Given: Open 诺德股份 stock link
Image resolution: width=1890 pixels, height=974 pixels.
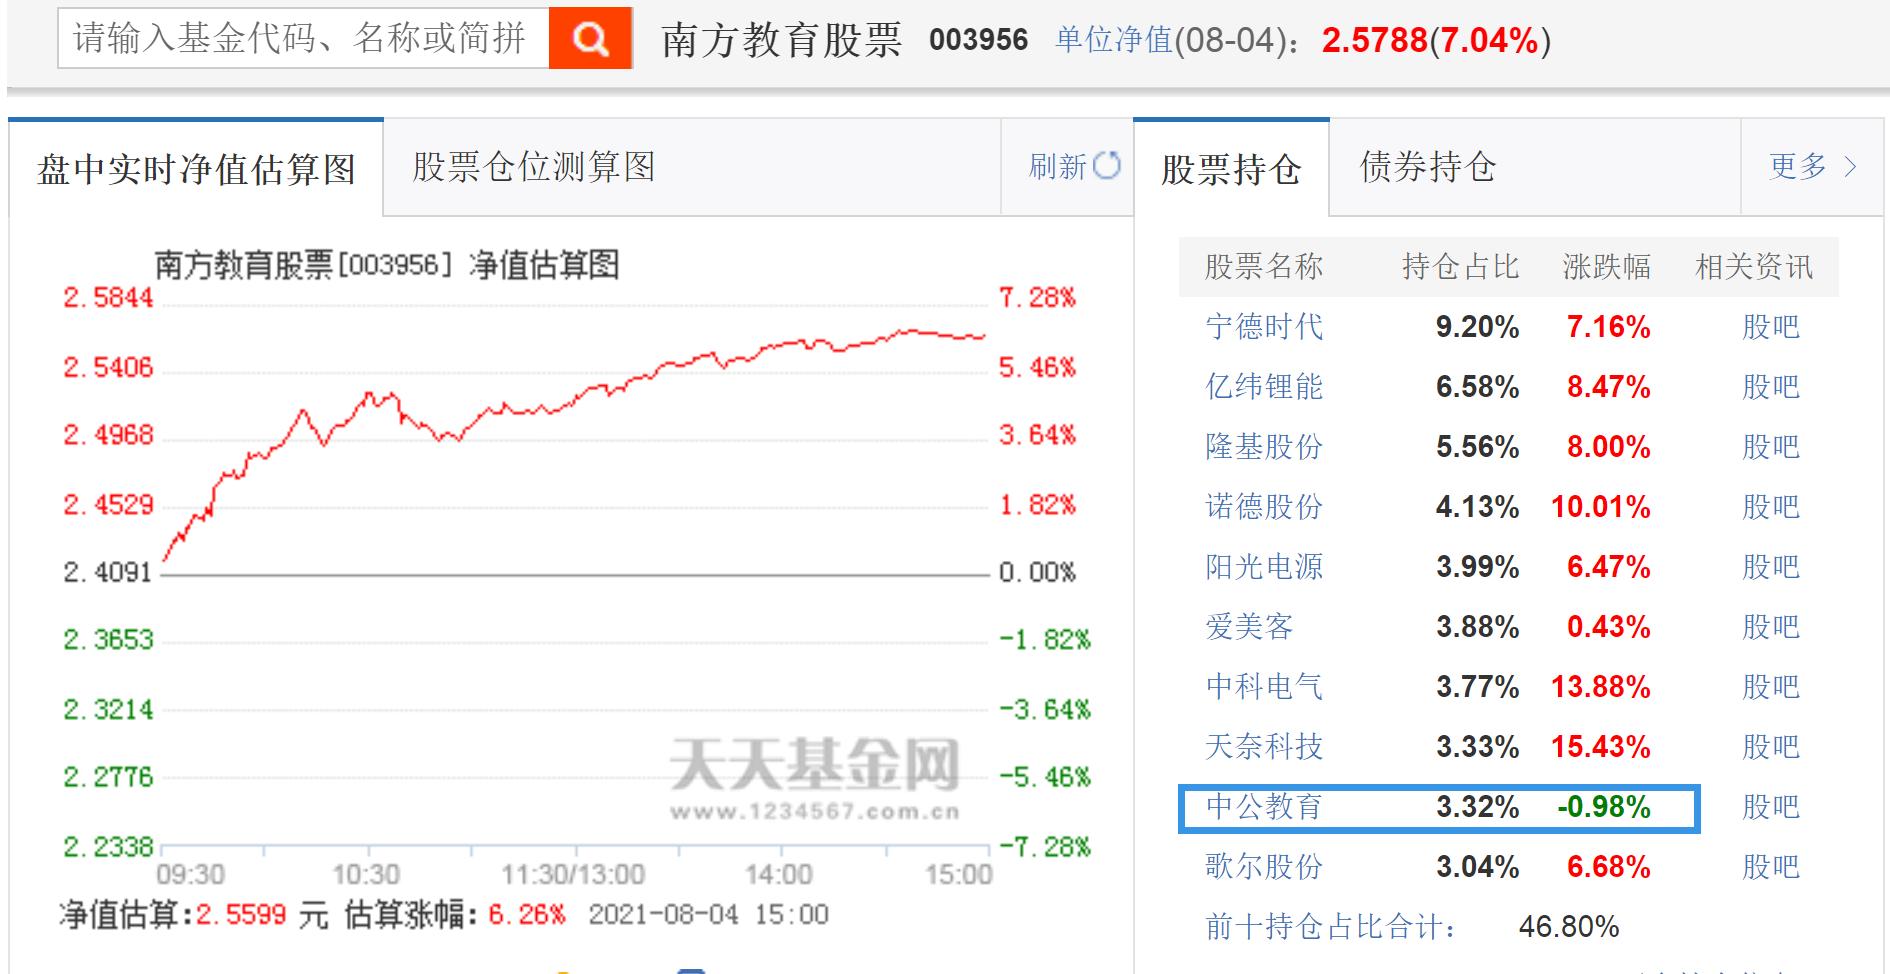Looking at the screenshot, I should [x=1264, y=507].
